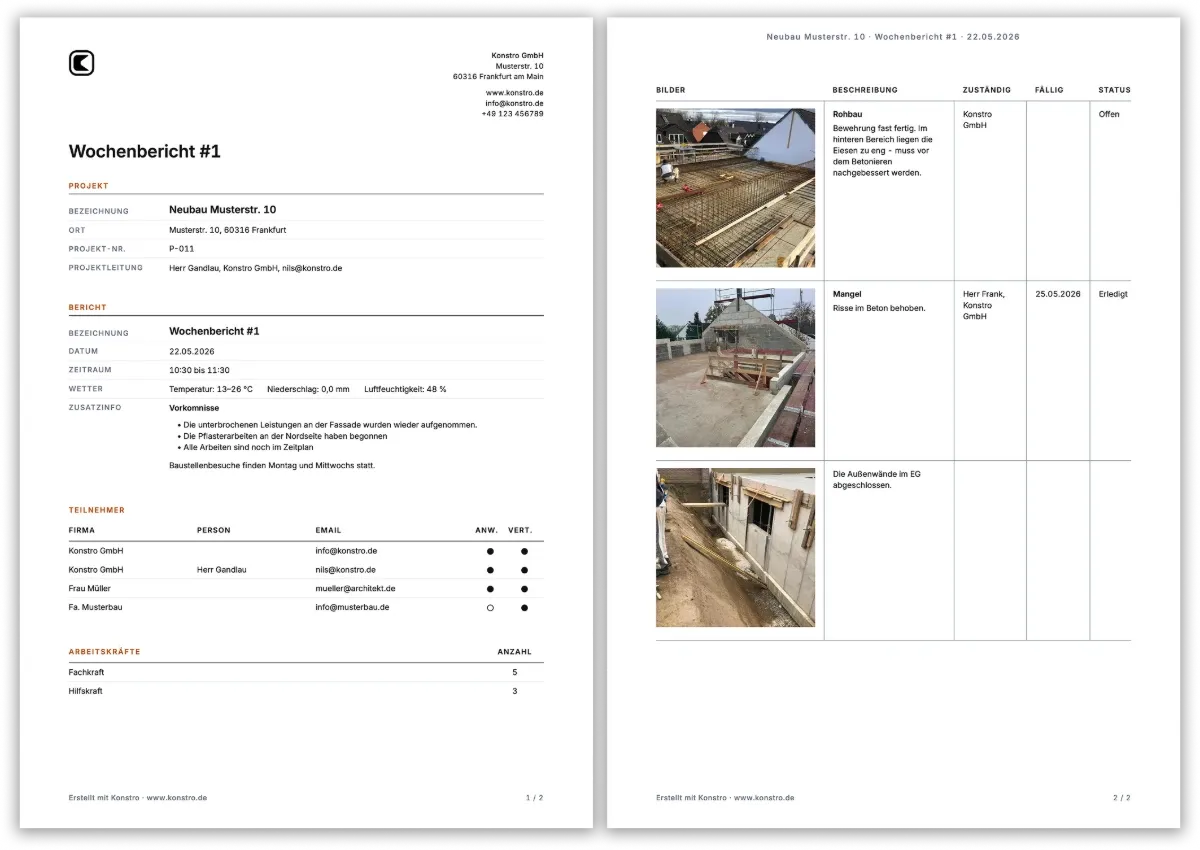Open the ground floor exterior walls photo
Viewport: 1200px width, 850px height.
(x=735, y=548)
